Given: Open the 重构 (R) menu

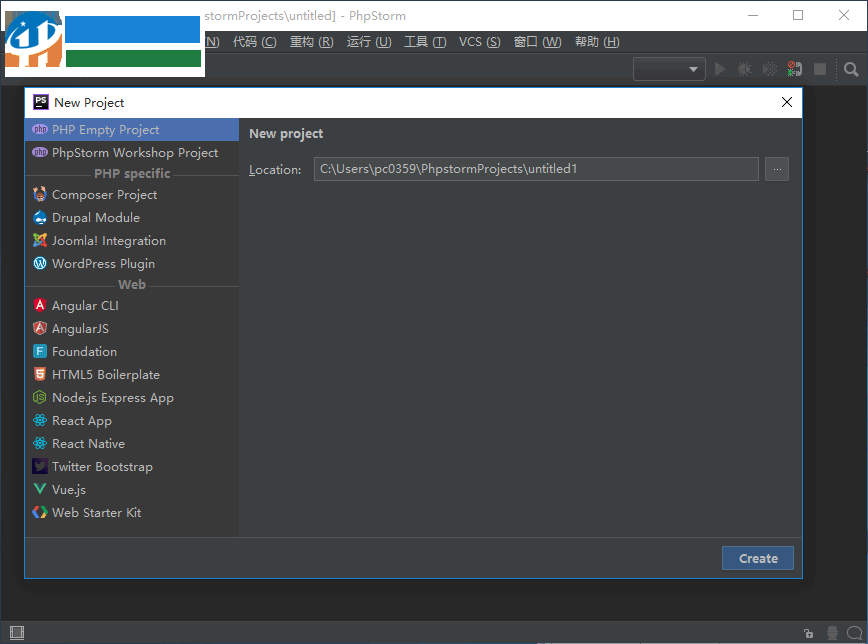Looking at the screenshot, I should click(x=312, y=42).
